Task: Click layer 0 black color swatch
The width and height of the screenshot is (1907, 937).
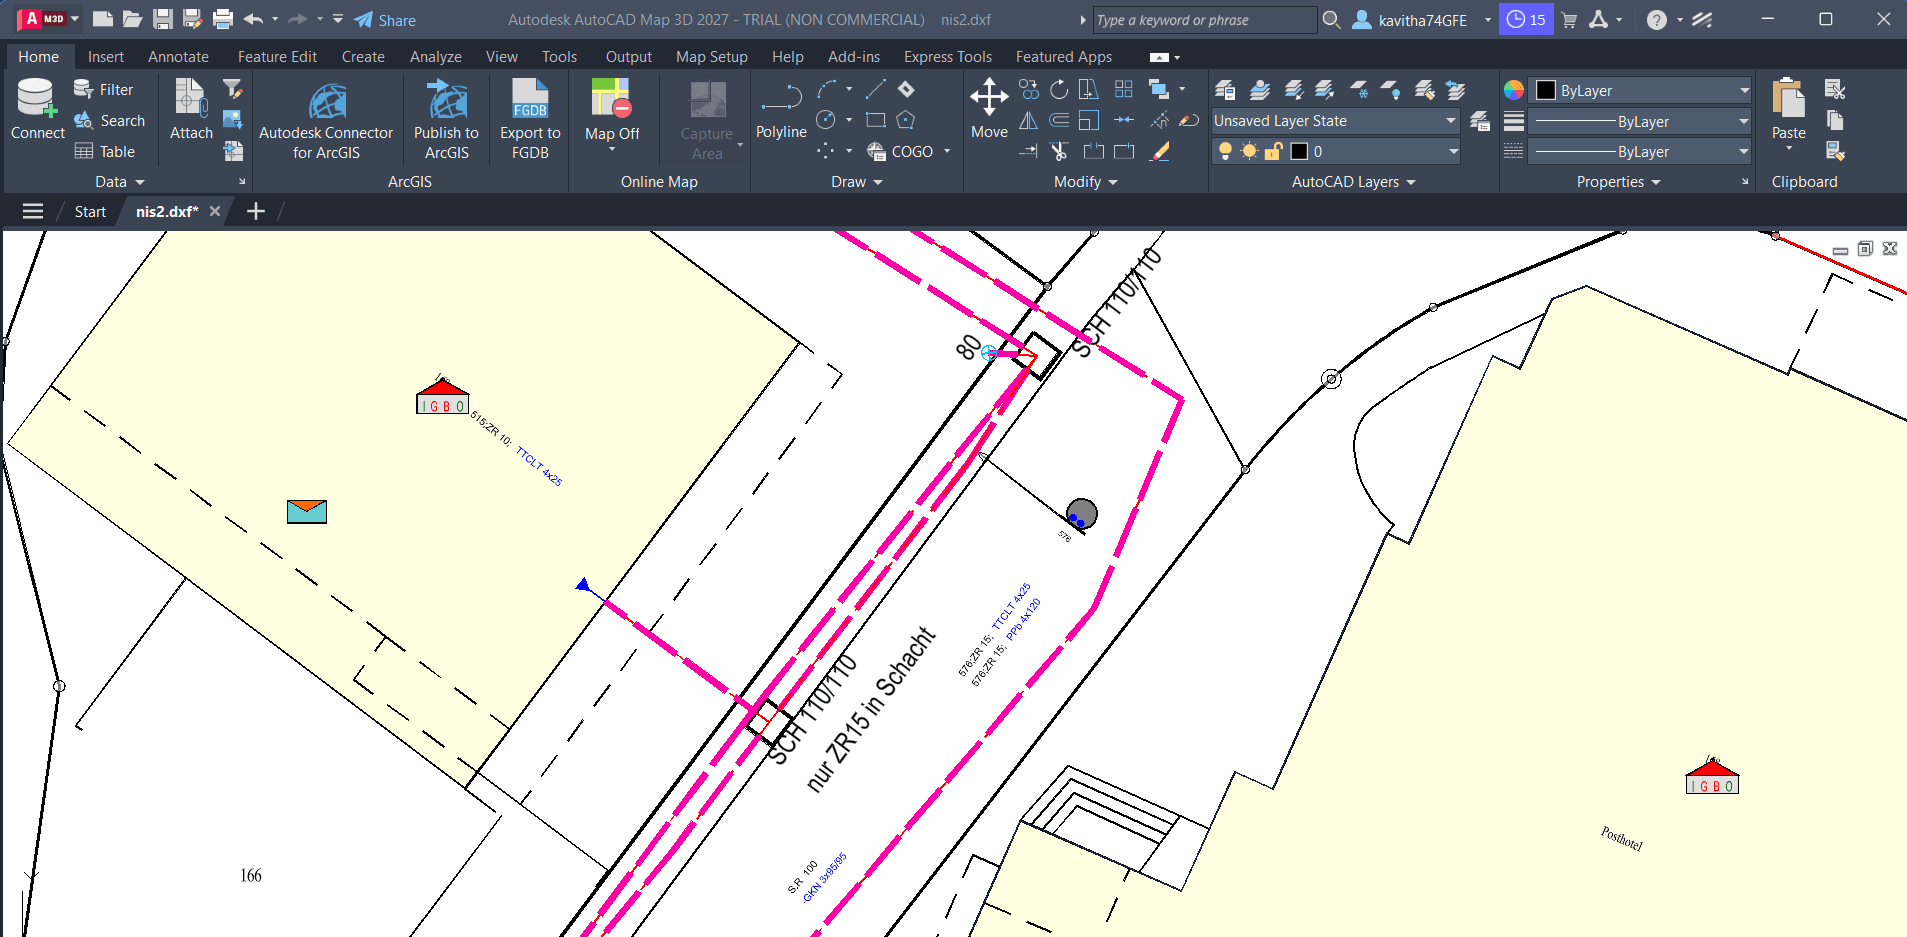Action: tap(1299, 151)
